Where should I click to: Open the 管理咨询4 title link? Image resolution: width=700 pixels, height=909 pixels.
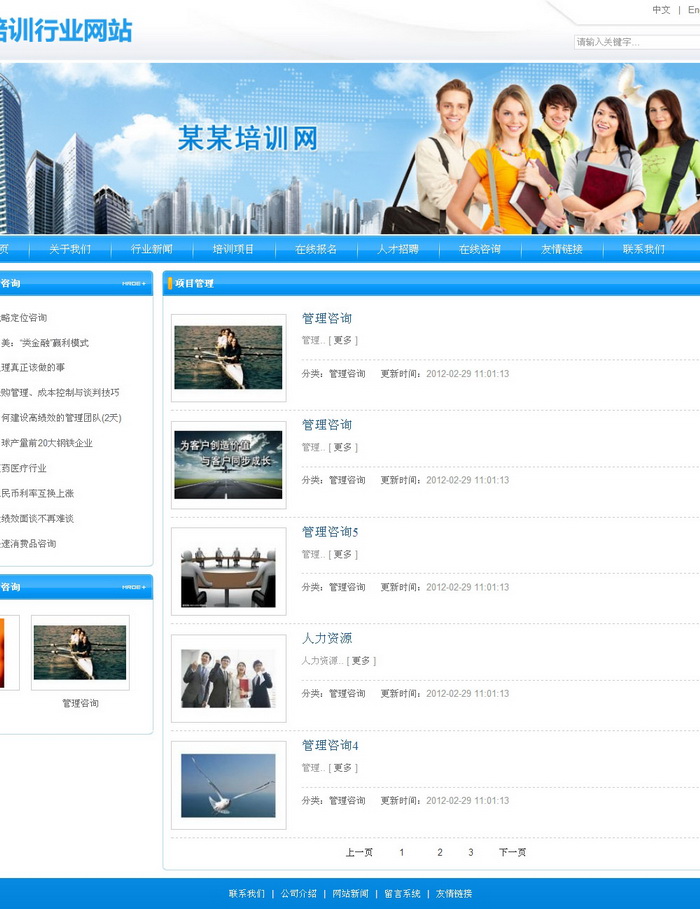pyautogui.click(x=330, y=745)
